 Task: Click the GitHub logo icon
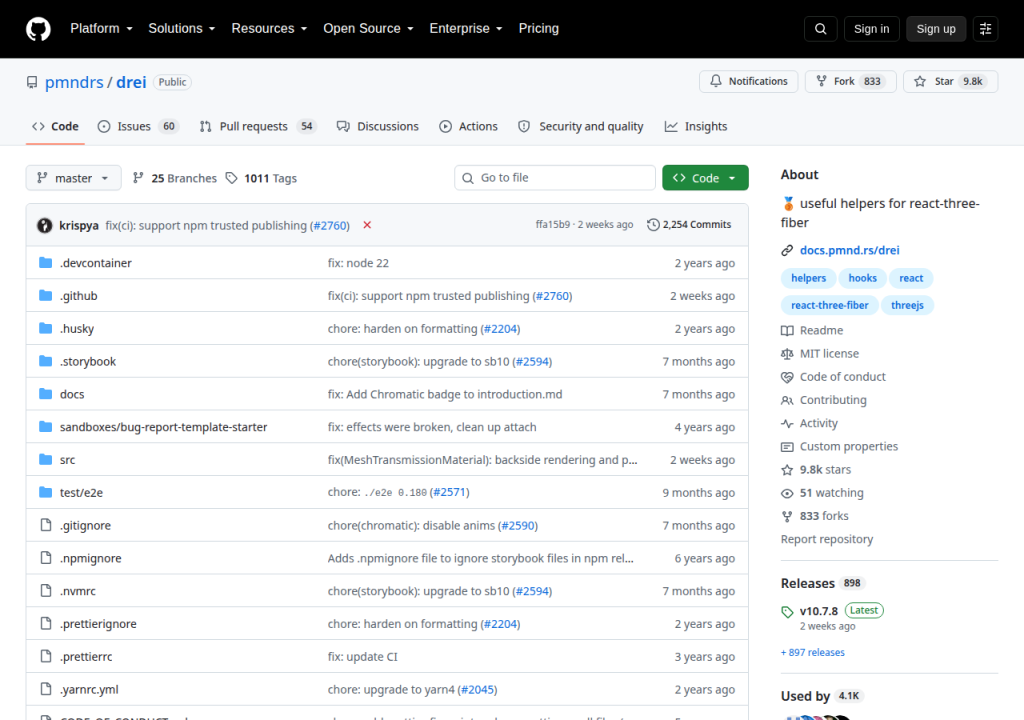(x=38, y=29)
